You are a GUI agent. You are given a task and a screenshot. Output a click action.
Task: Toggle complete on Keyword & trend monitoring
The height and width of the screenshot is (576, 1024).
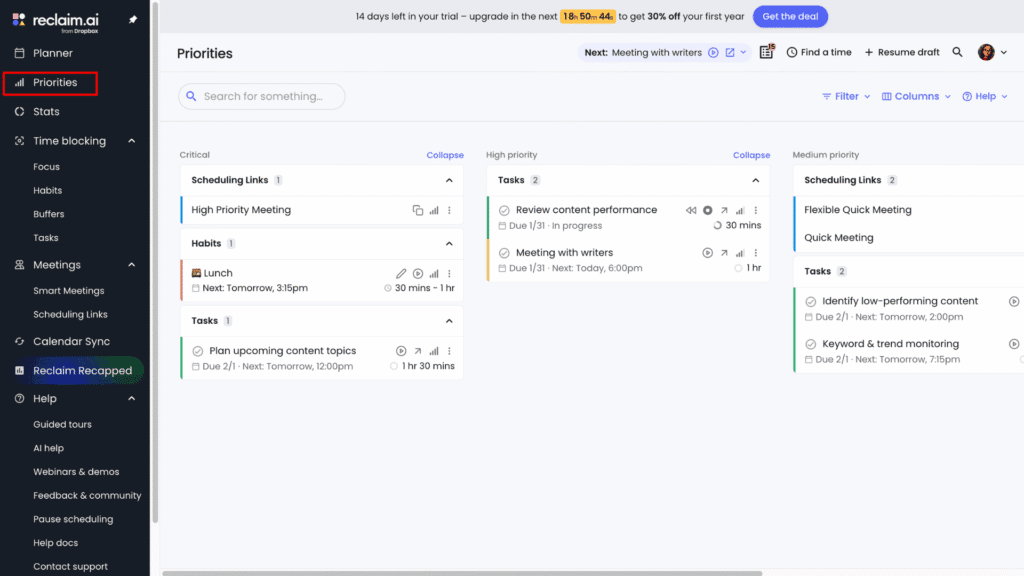812,343
